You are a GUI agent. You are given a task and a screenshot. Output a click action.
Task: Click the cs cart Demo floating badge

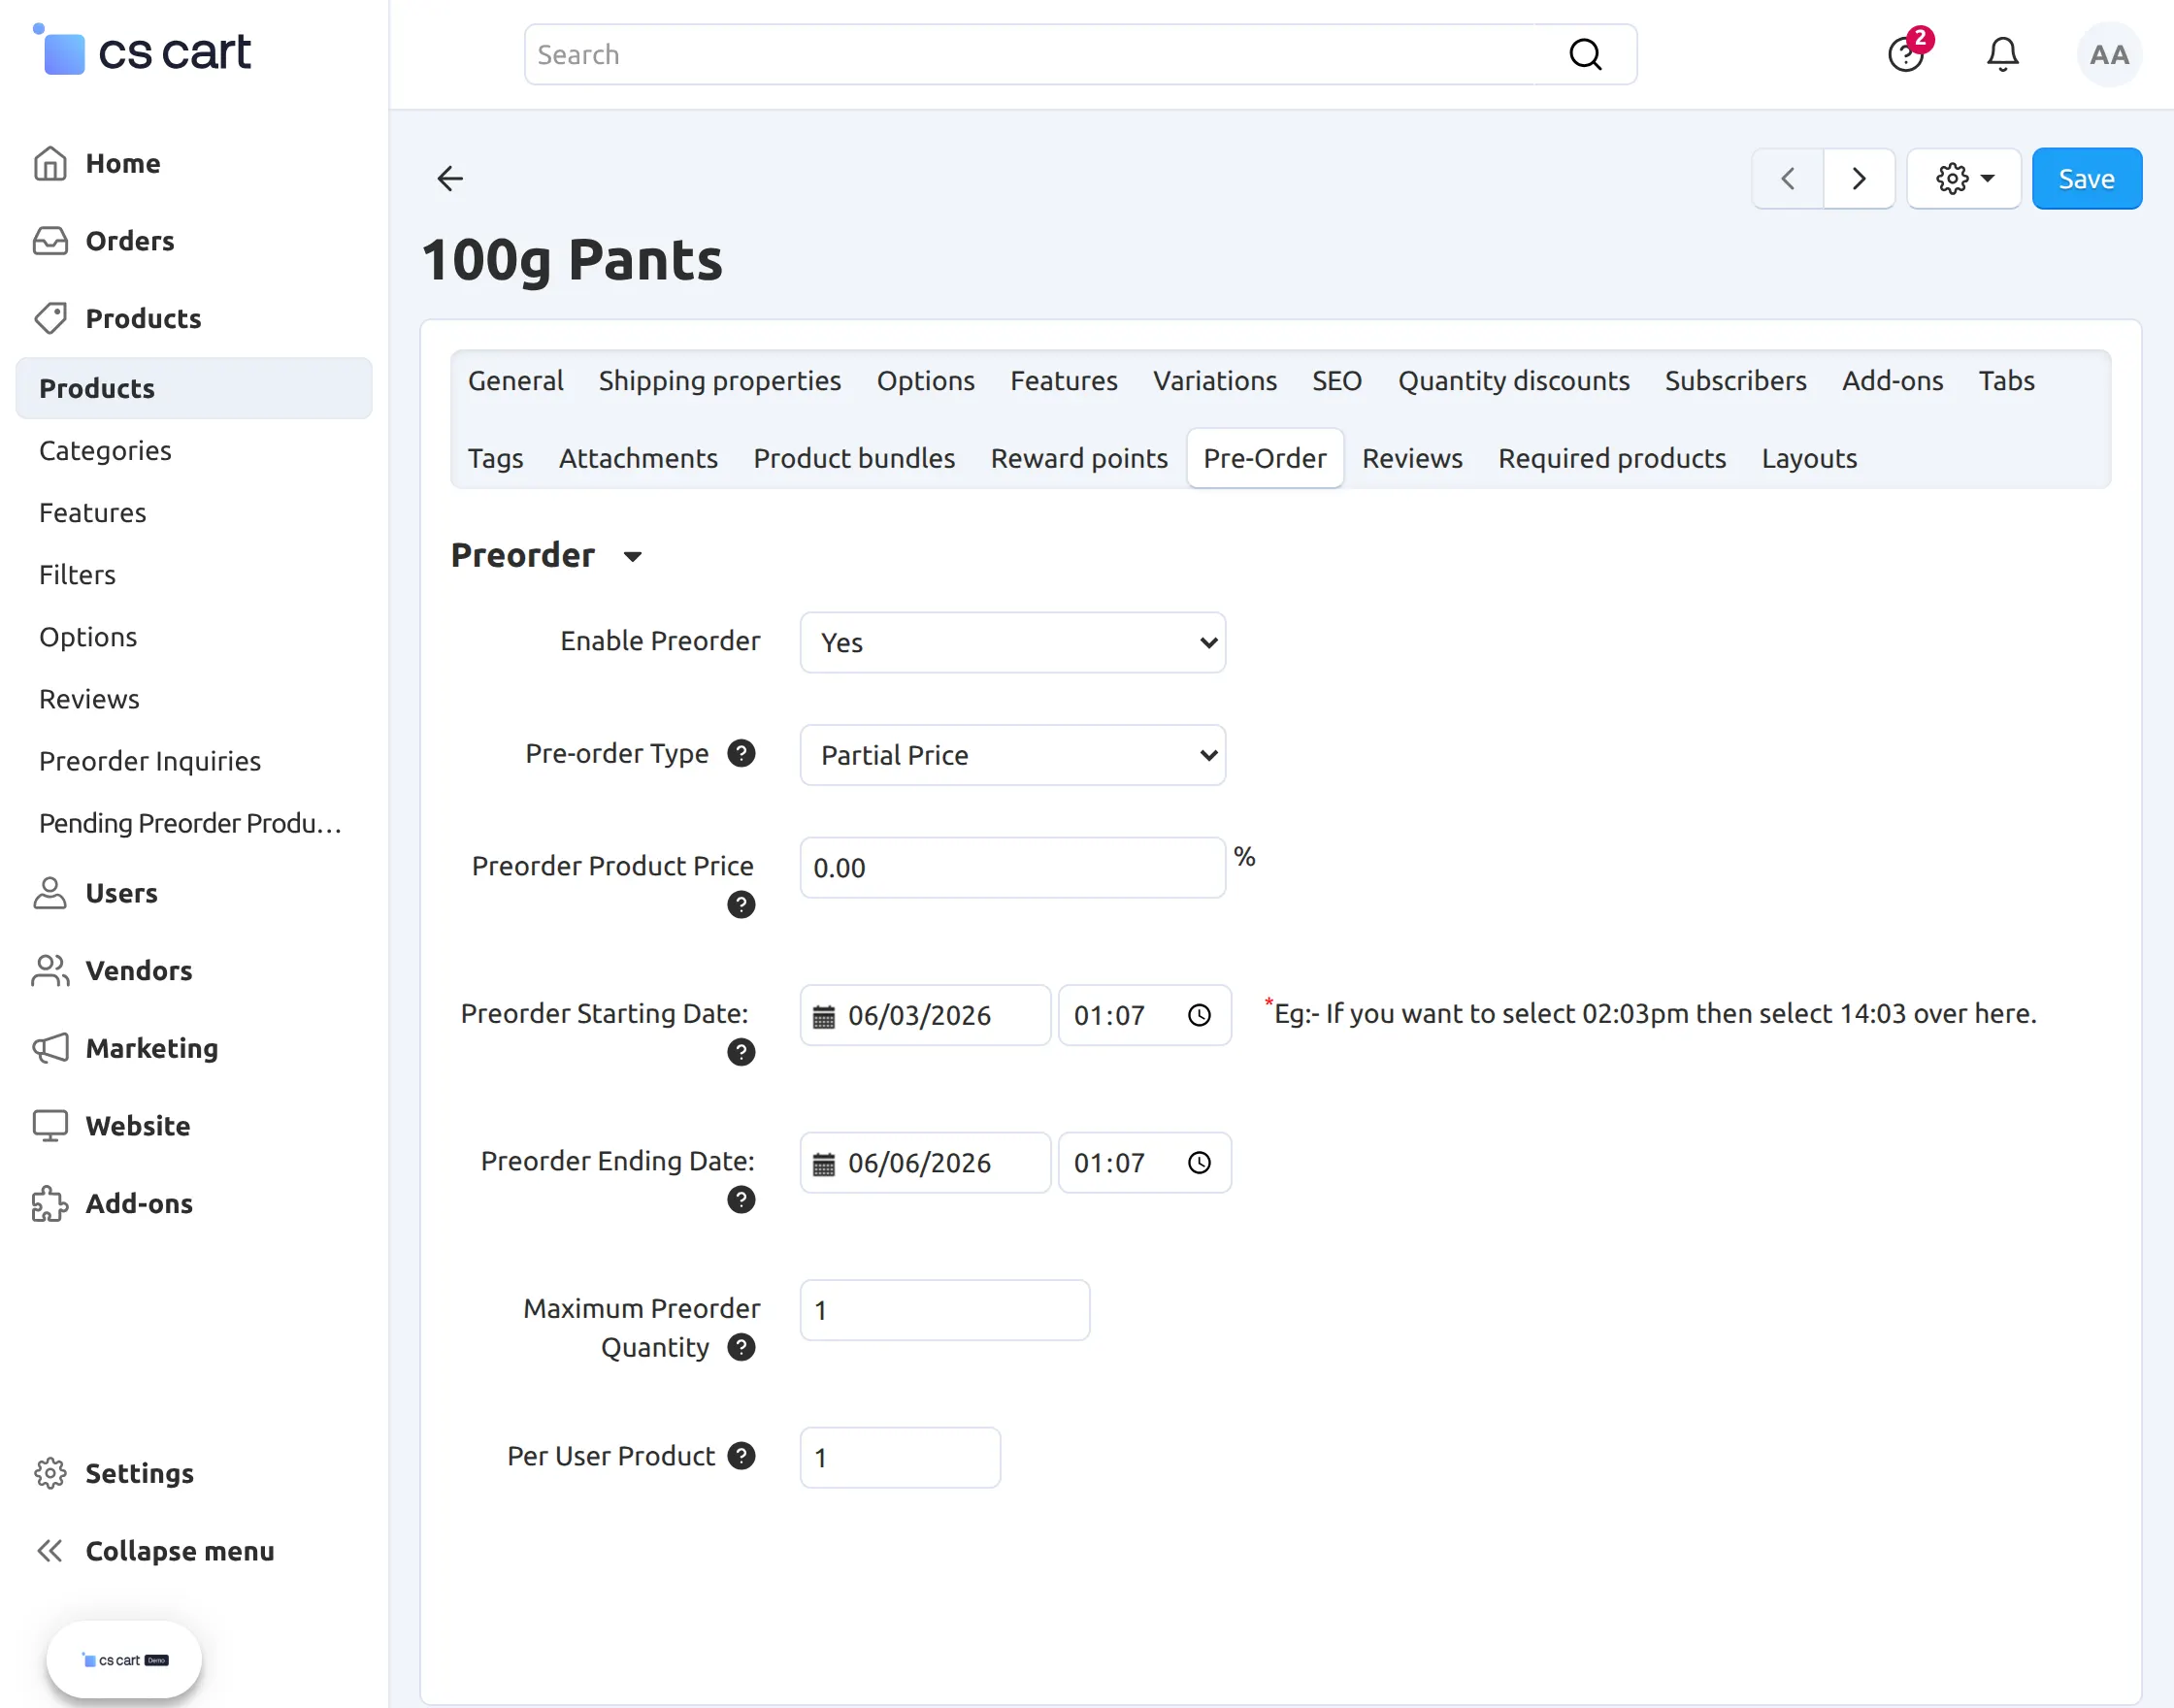tap(124, 1660)
